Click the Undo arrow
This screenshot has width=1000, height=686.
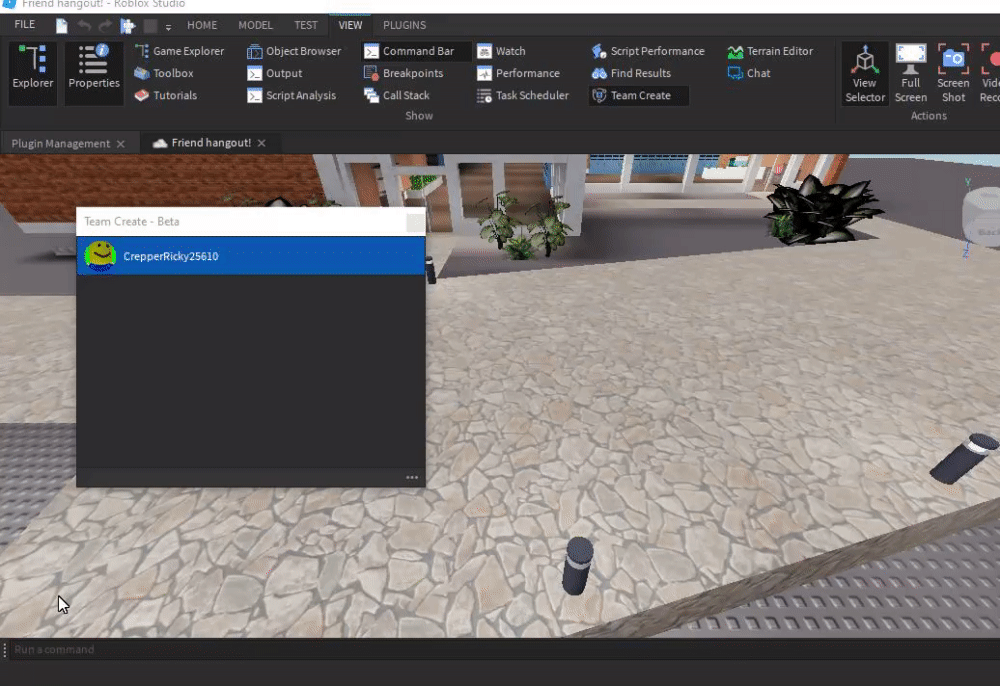pyautogui.click(x=84, y=26)
